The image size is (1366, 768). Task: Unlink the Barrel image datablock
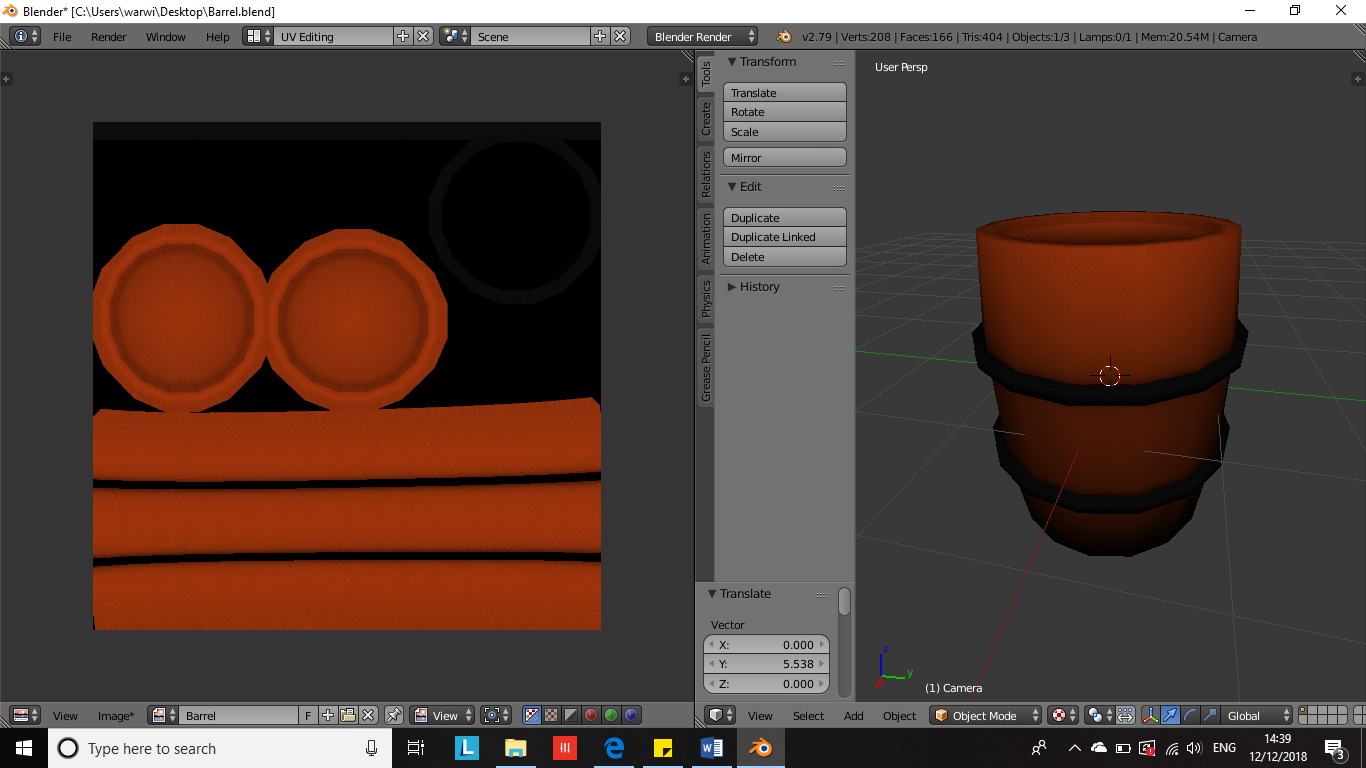coord(368,715)
